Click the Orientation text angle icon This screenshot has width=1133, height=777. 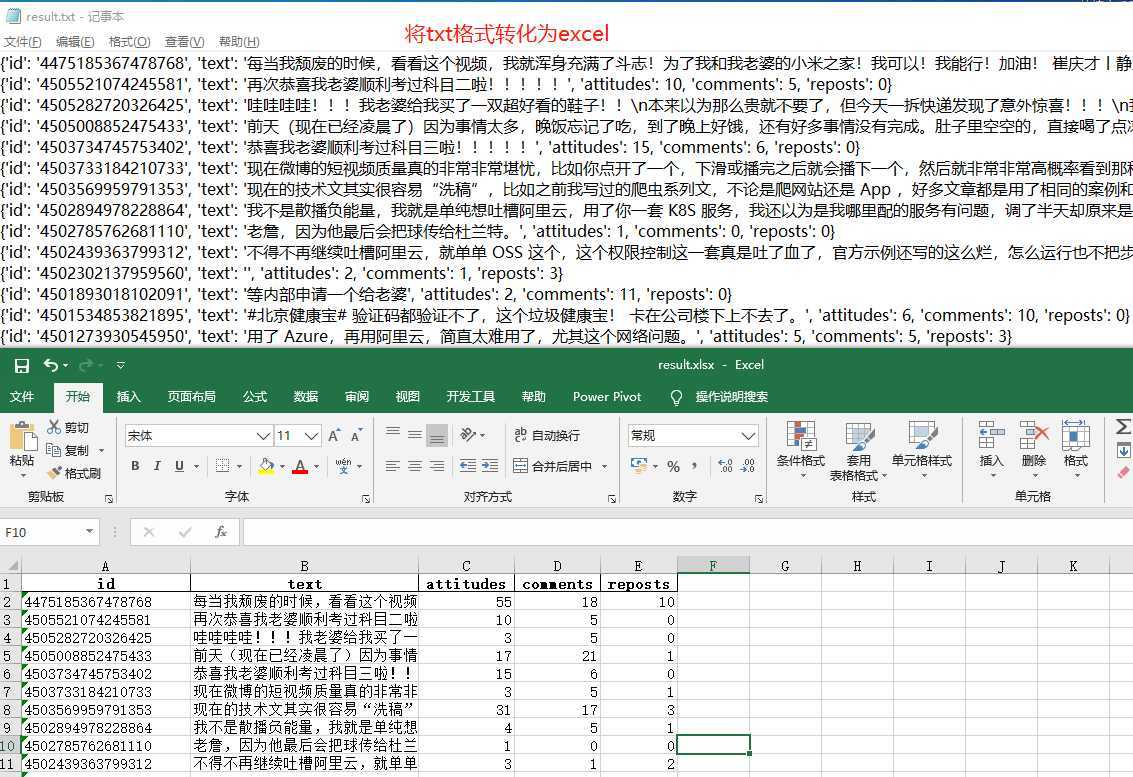pyautogui.click(x=468, y=434)
